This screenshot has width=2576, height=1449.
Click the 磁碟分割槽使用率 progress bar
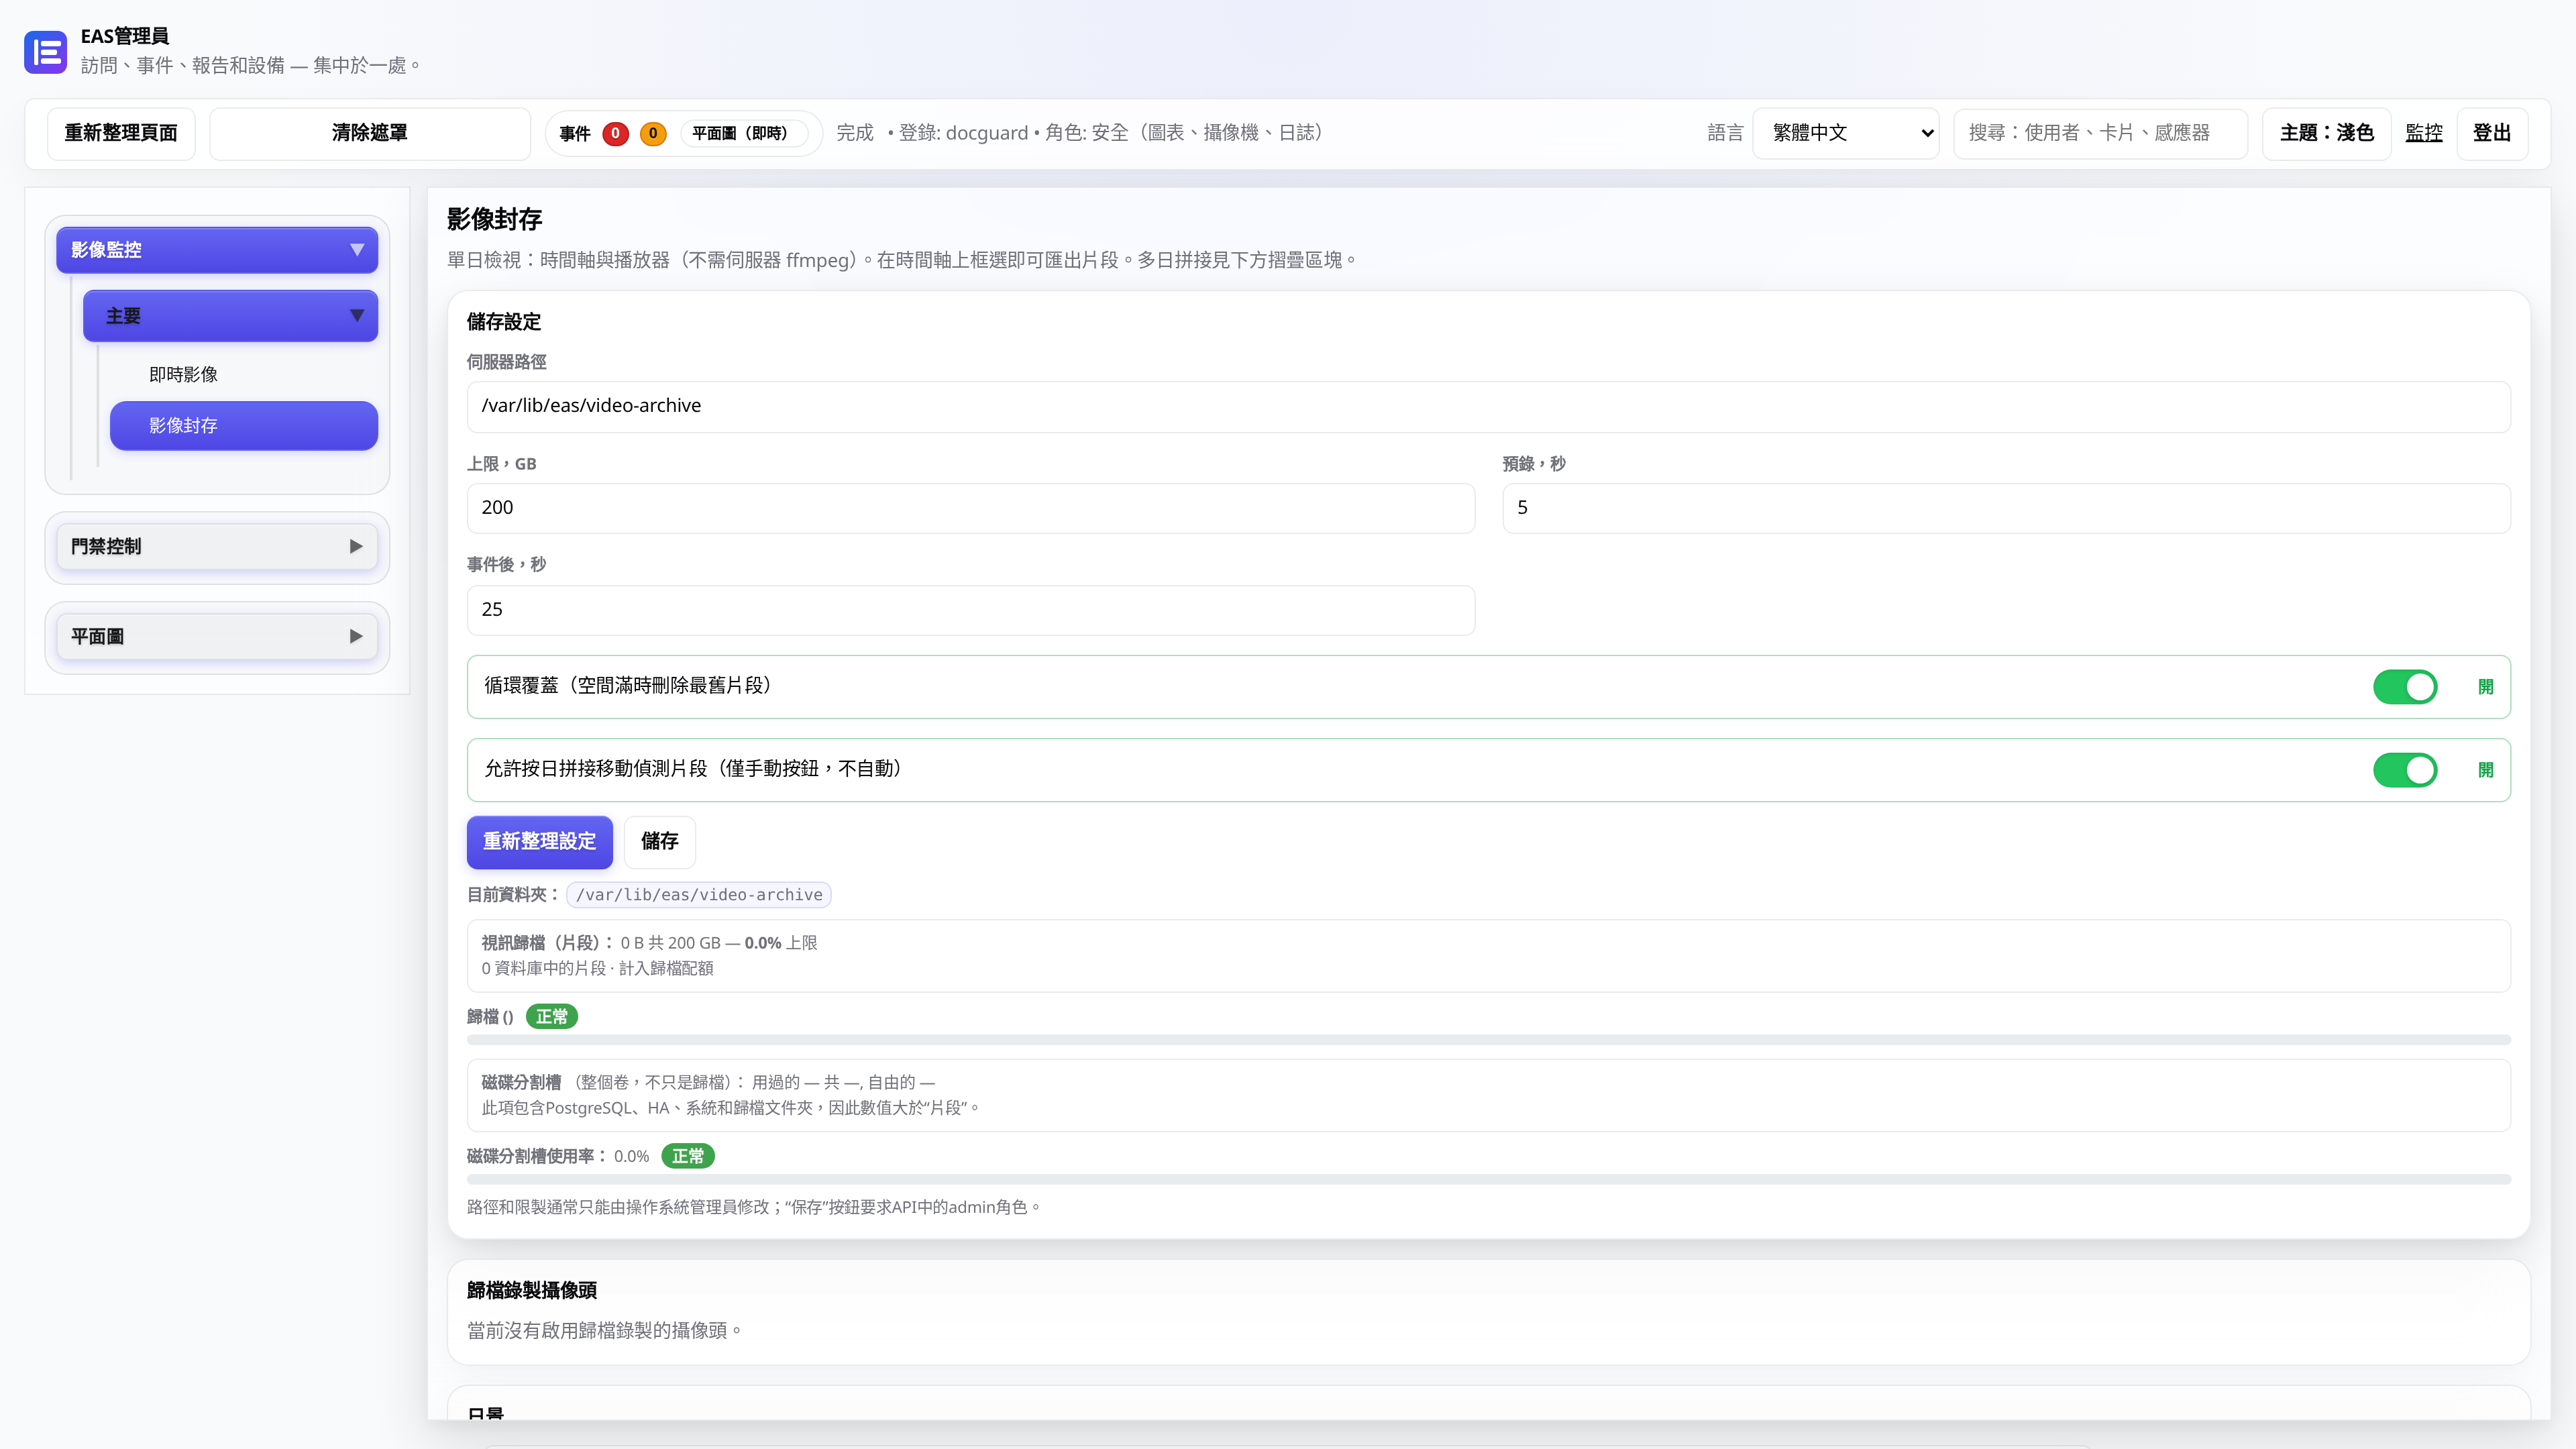1488,1180
